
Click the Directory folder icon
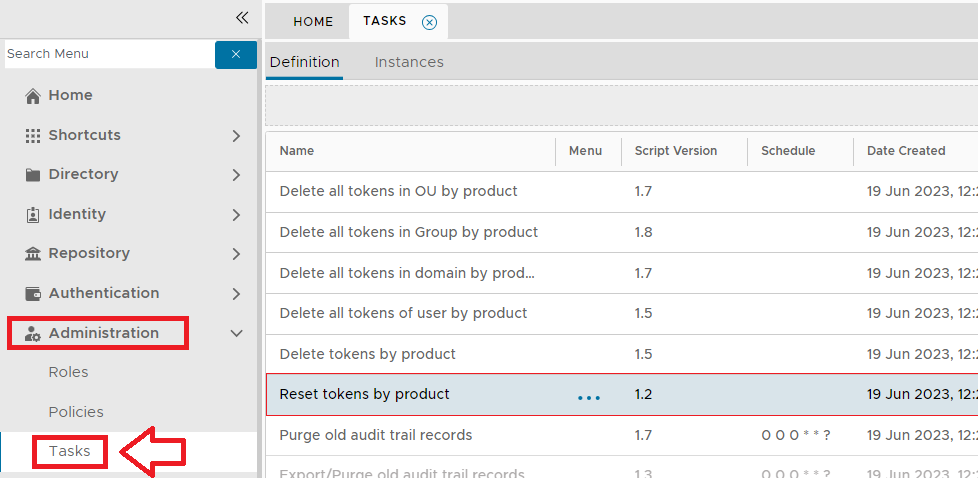pos(33,175)
